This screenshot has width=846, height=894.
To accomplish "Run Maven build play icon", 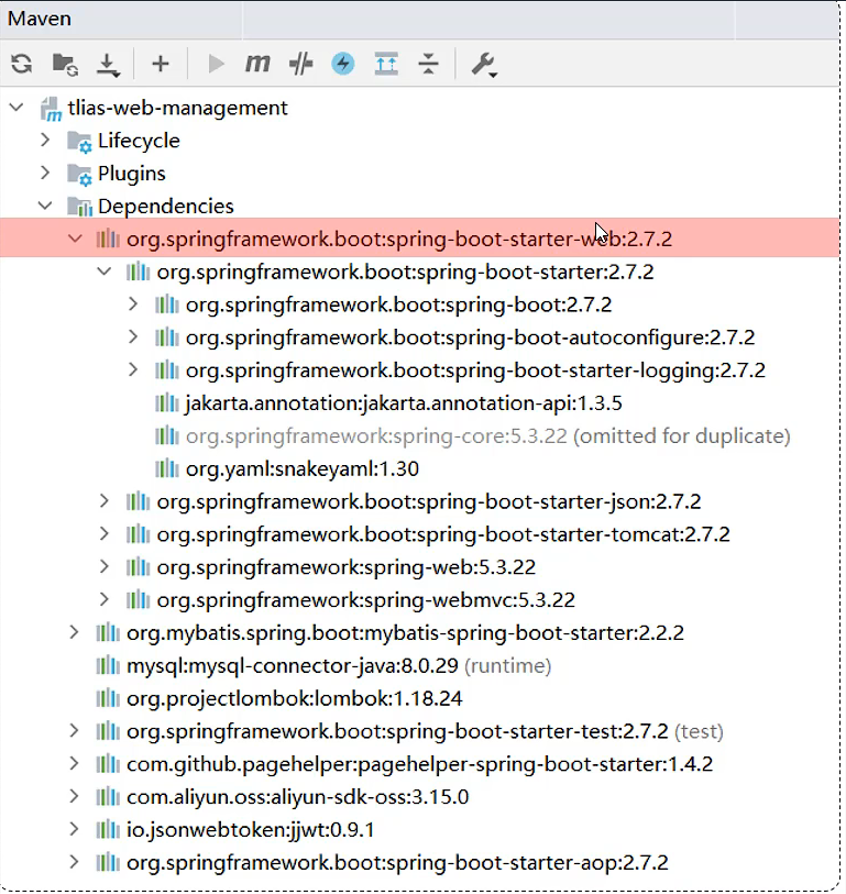I will click(215, 63).
